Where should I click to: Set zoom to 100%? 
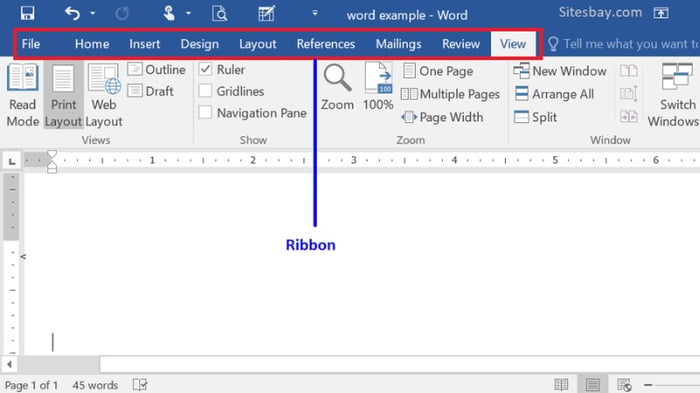(x=378, y=87)
